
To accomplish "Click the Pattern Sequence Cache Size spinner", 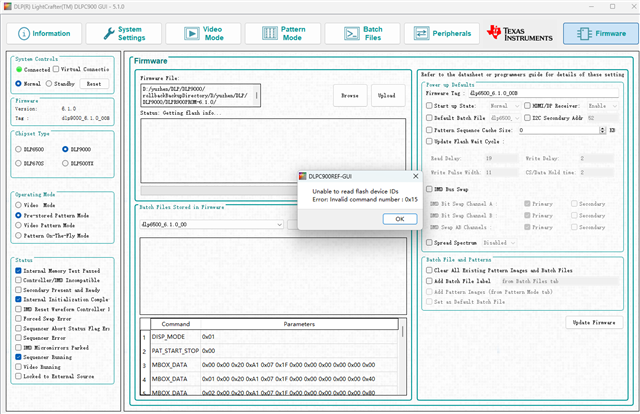I will point(602,130).
